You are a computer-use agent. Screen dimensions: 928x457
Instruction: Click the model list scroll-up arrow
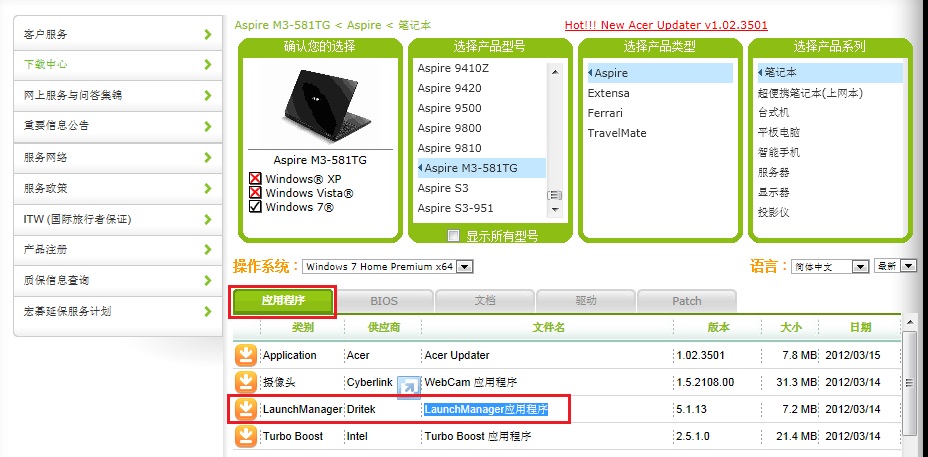point(555,72)
